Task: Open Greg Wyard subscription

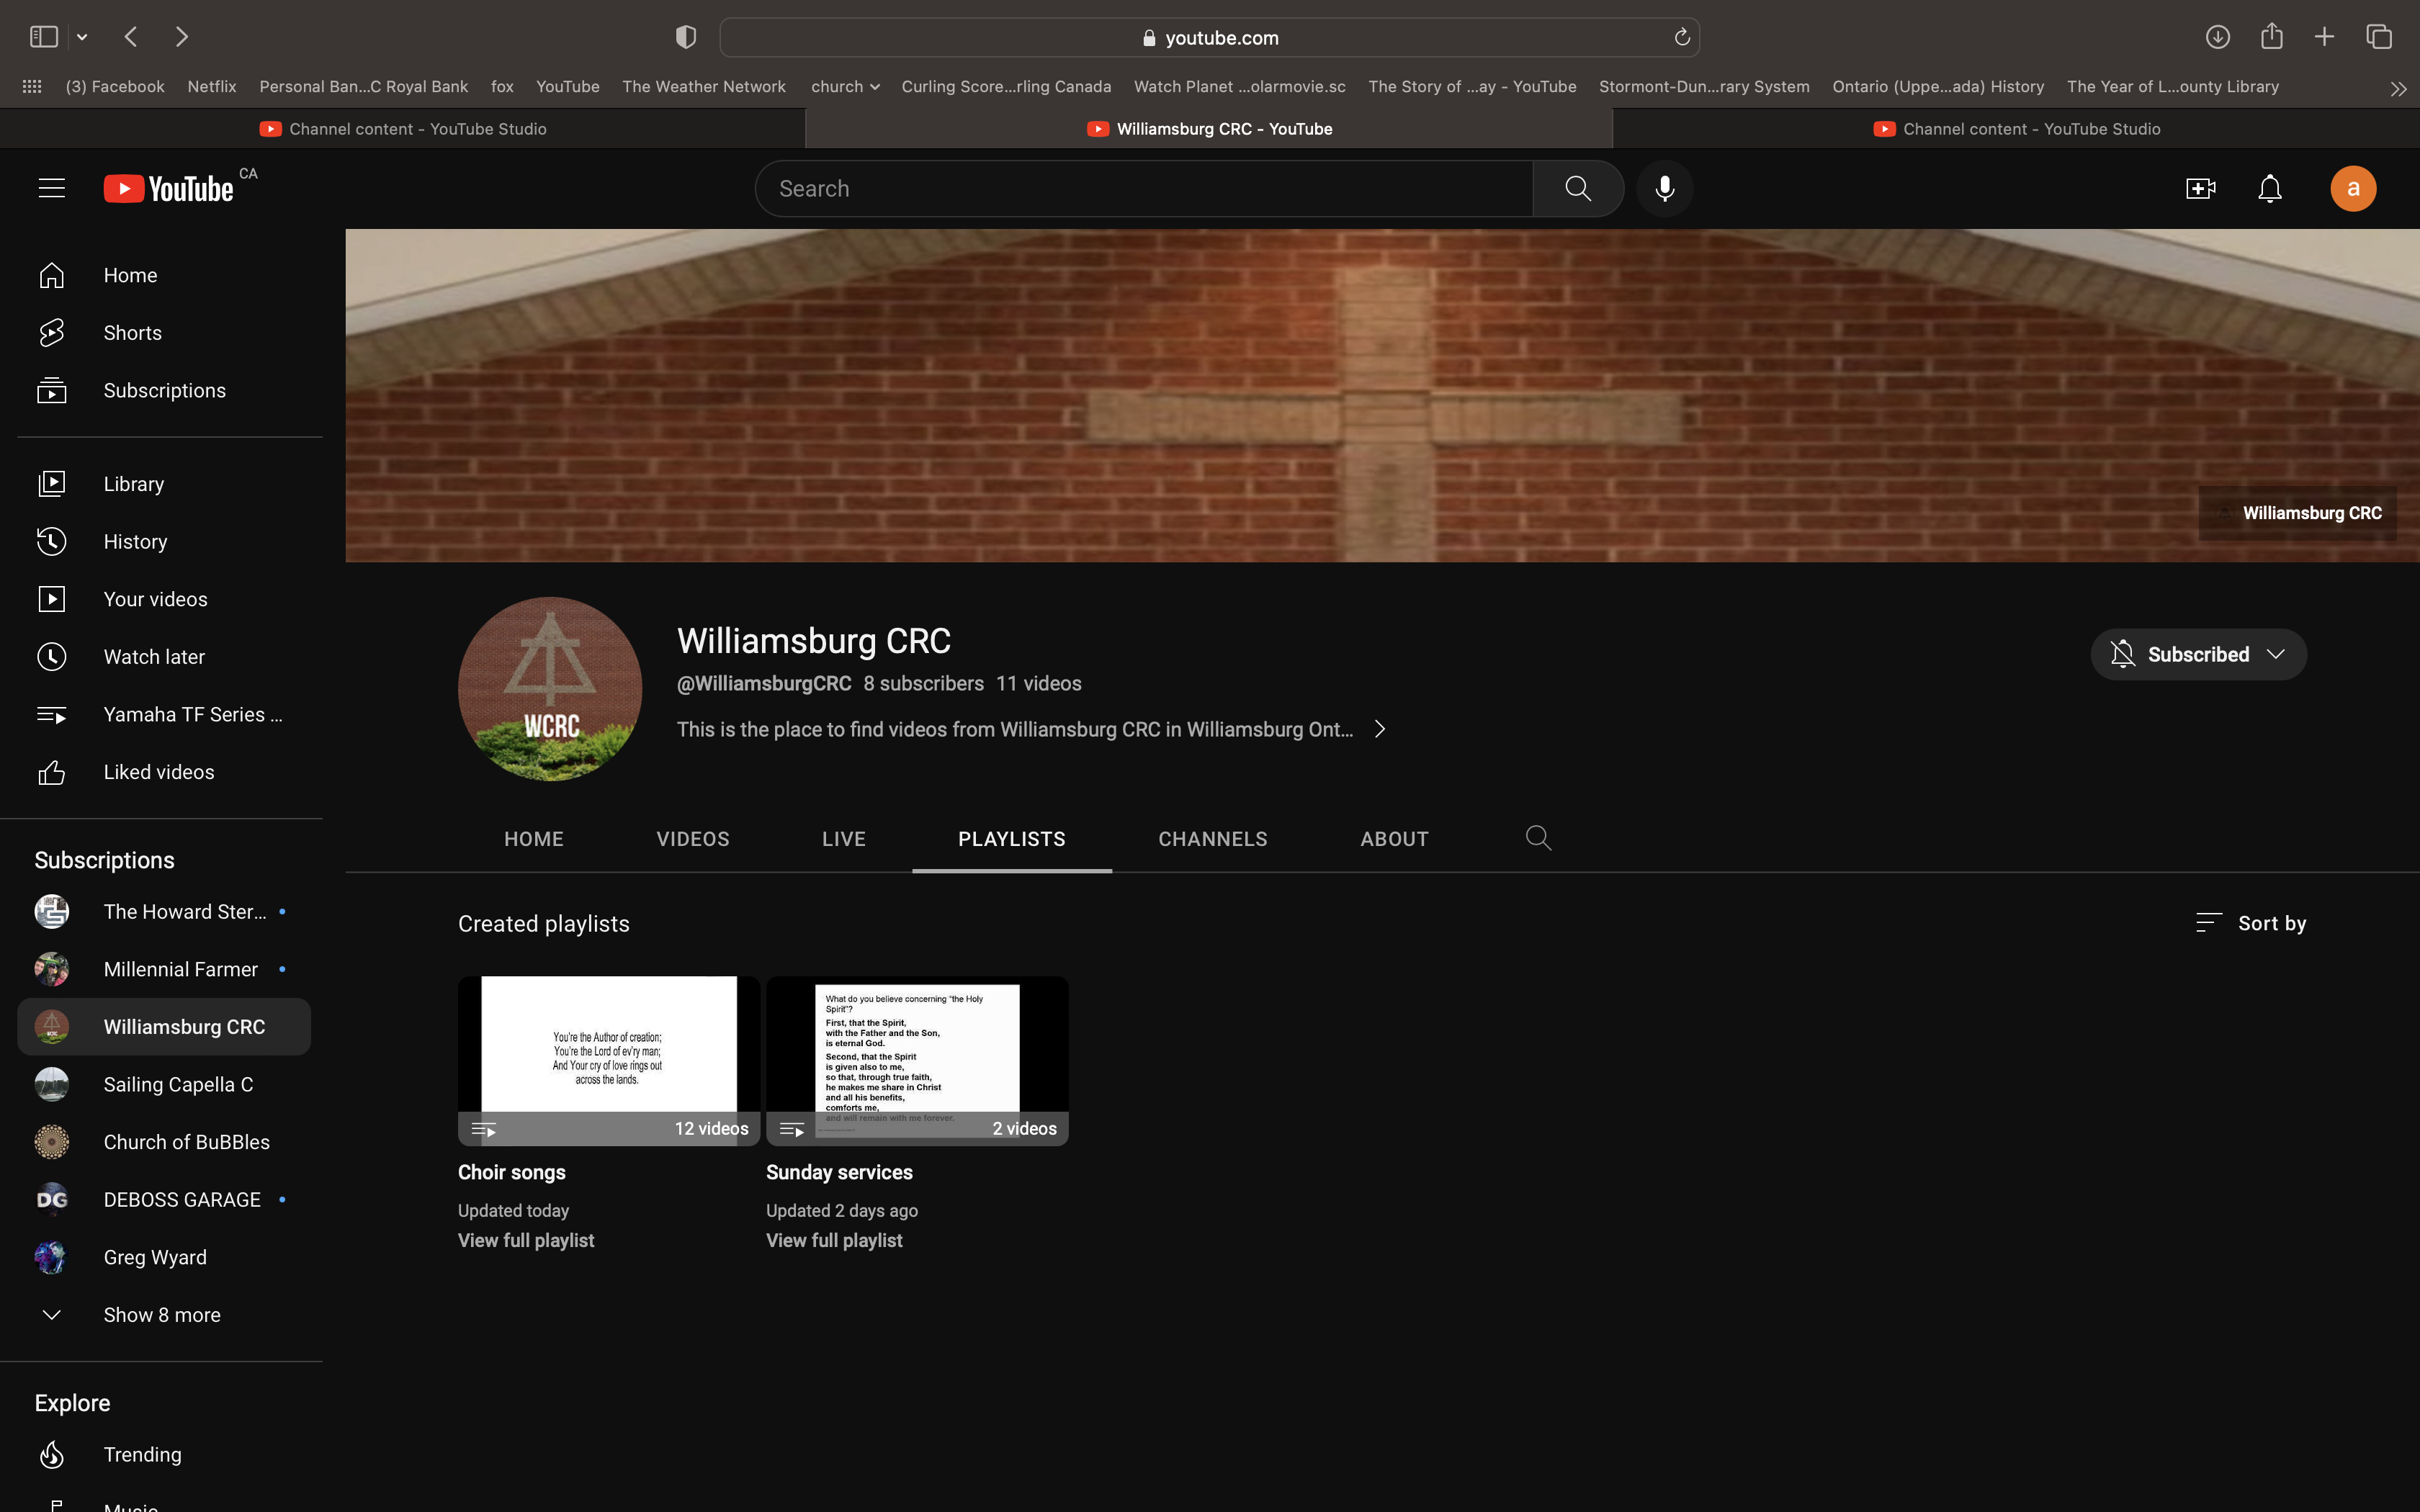Action: tap(164, 1257)
